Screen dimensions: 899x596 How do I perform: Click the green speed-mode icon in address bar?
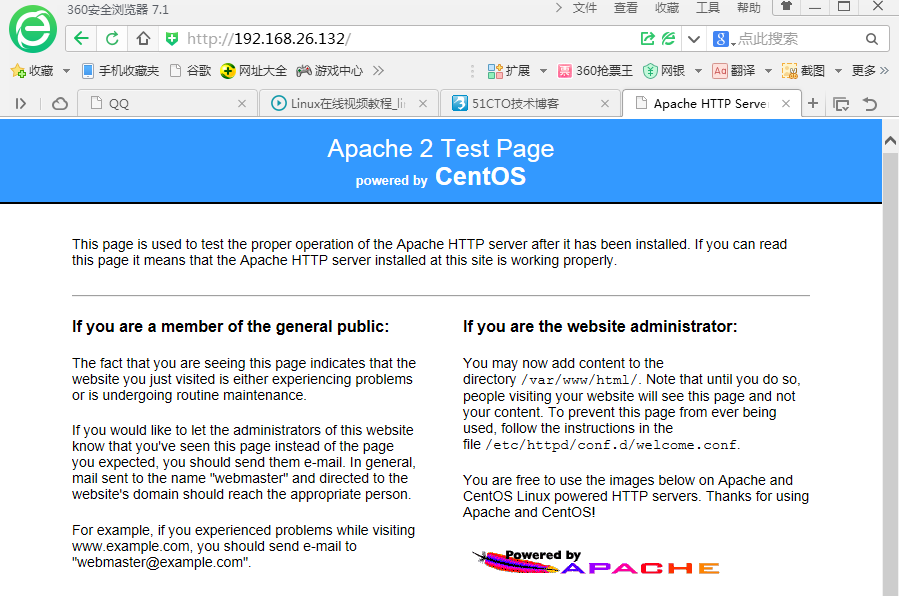[669, 38]
